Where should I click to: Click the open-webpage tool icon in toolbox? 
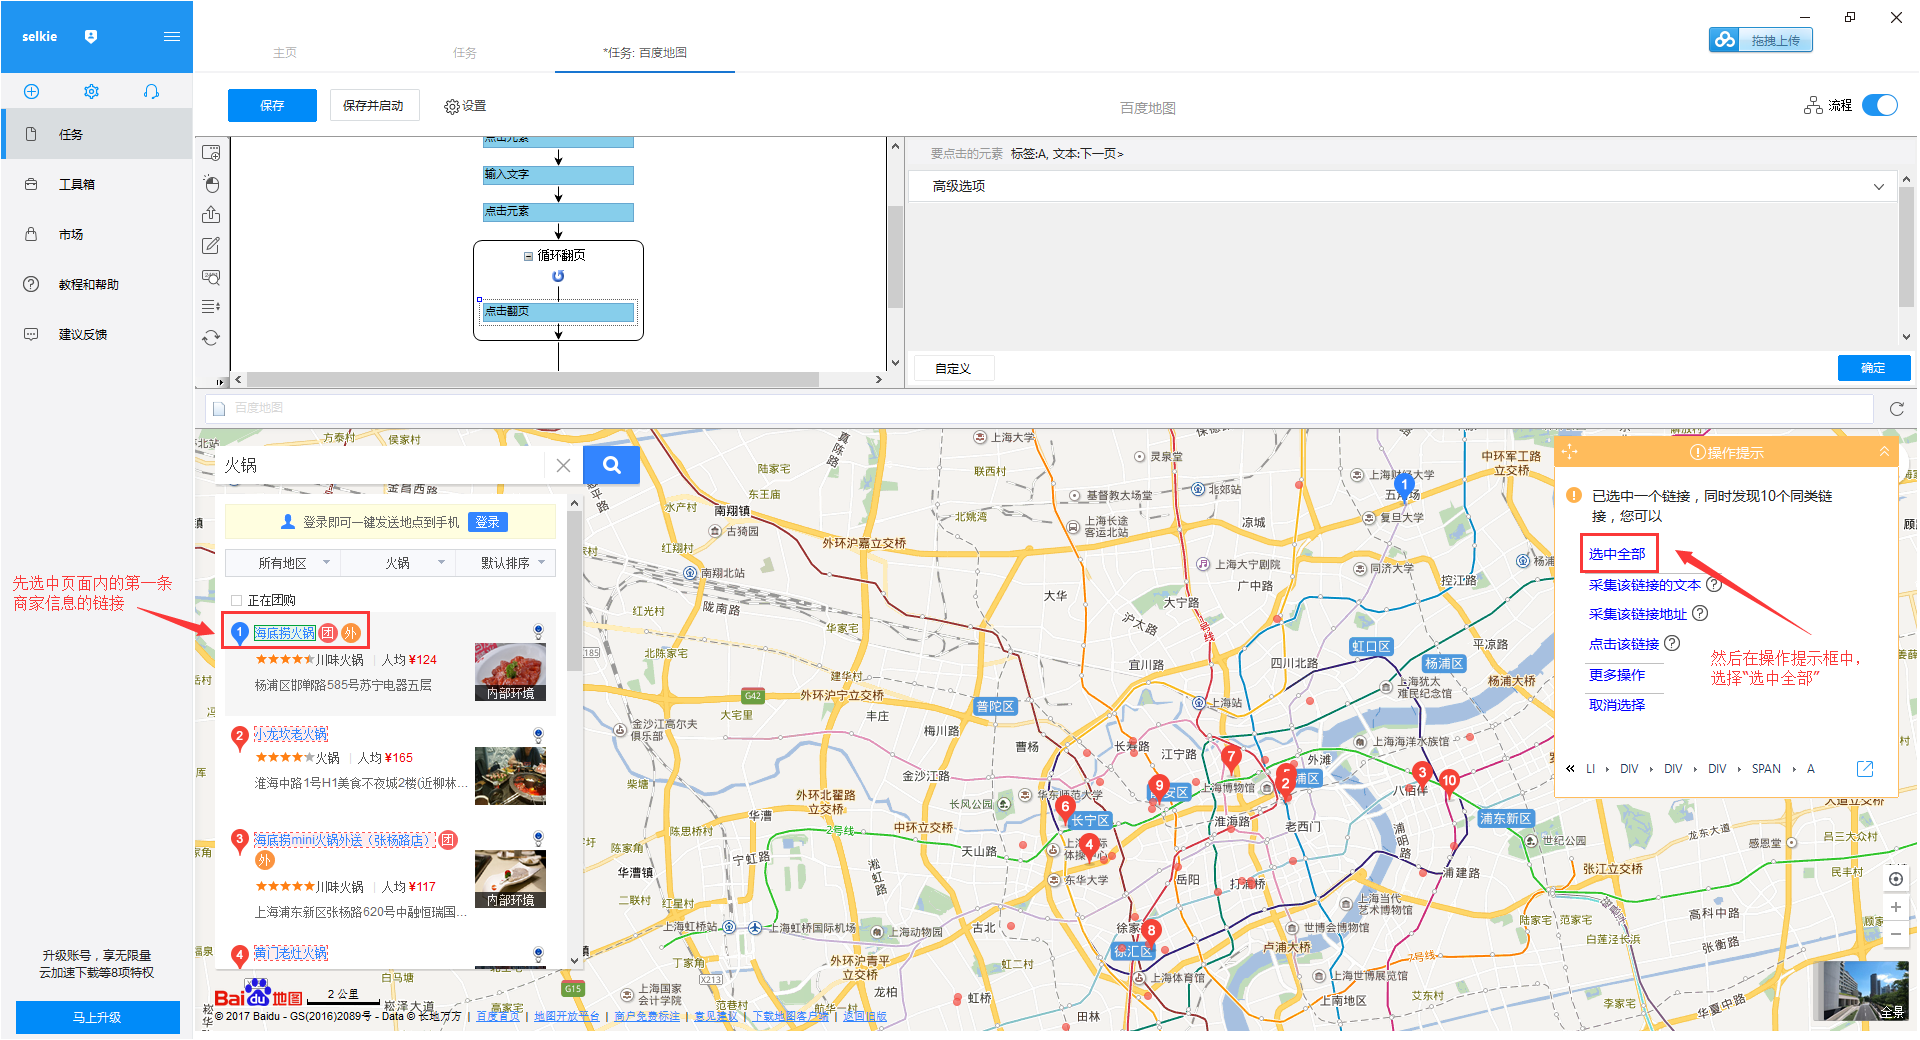[211, 153]
